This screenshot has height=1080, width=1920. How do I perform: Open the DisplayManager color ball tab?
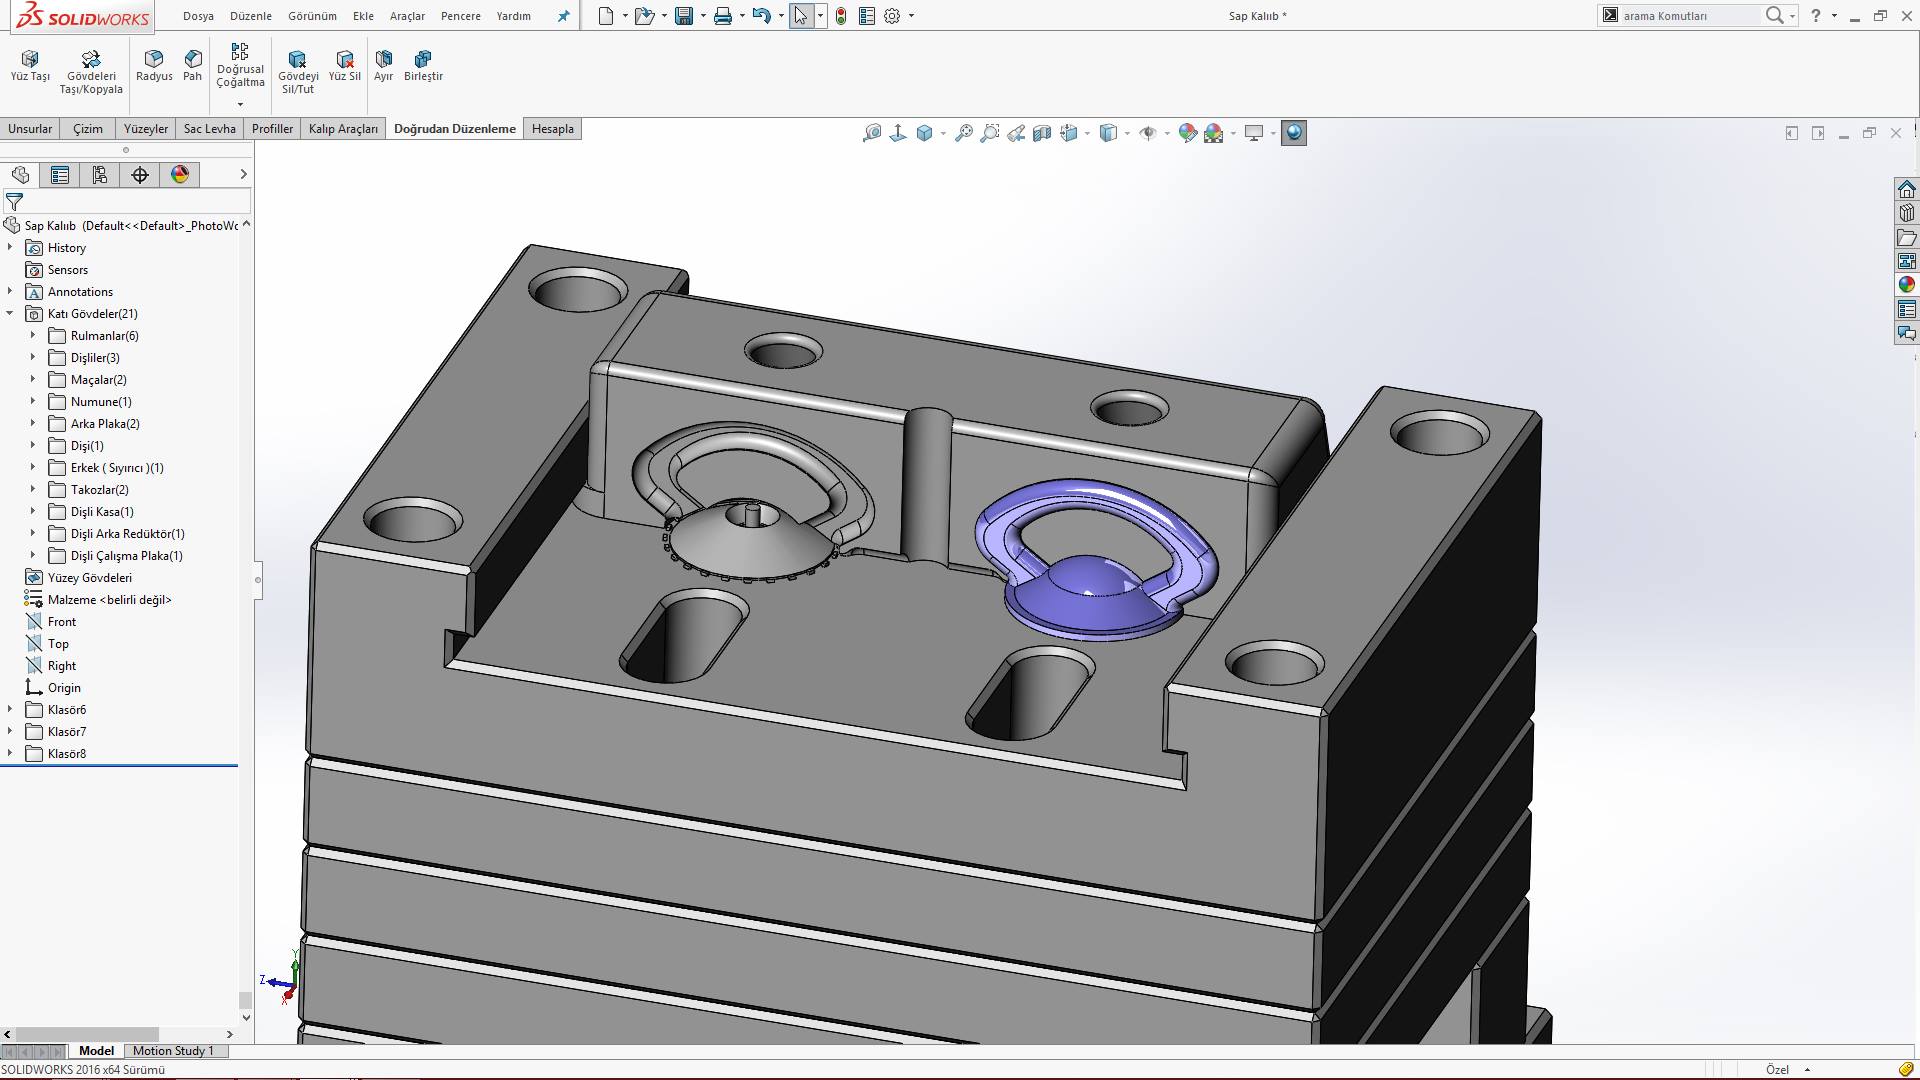pos(180,175)
